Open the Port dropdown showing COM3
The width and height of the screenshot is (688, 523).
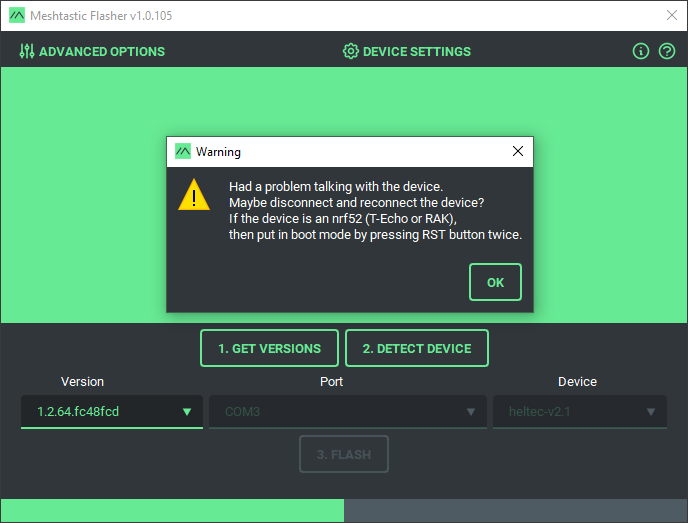tap(348, 412)
